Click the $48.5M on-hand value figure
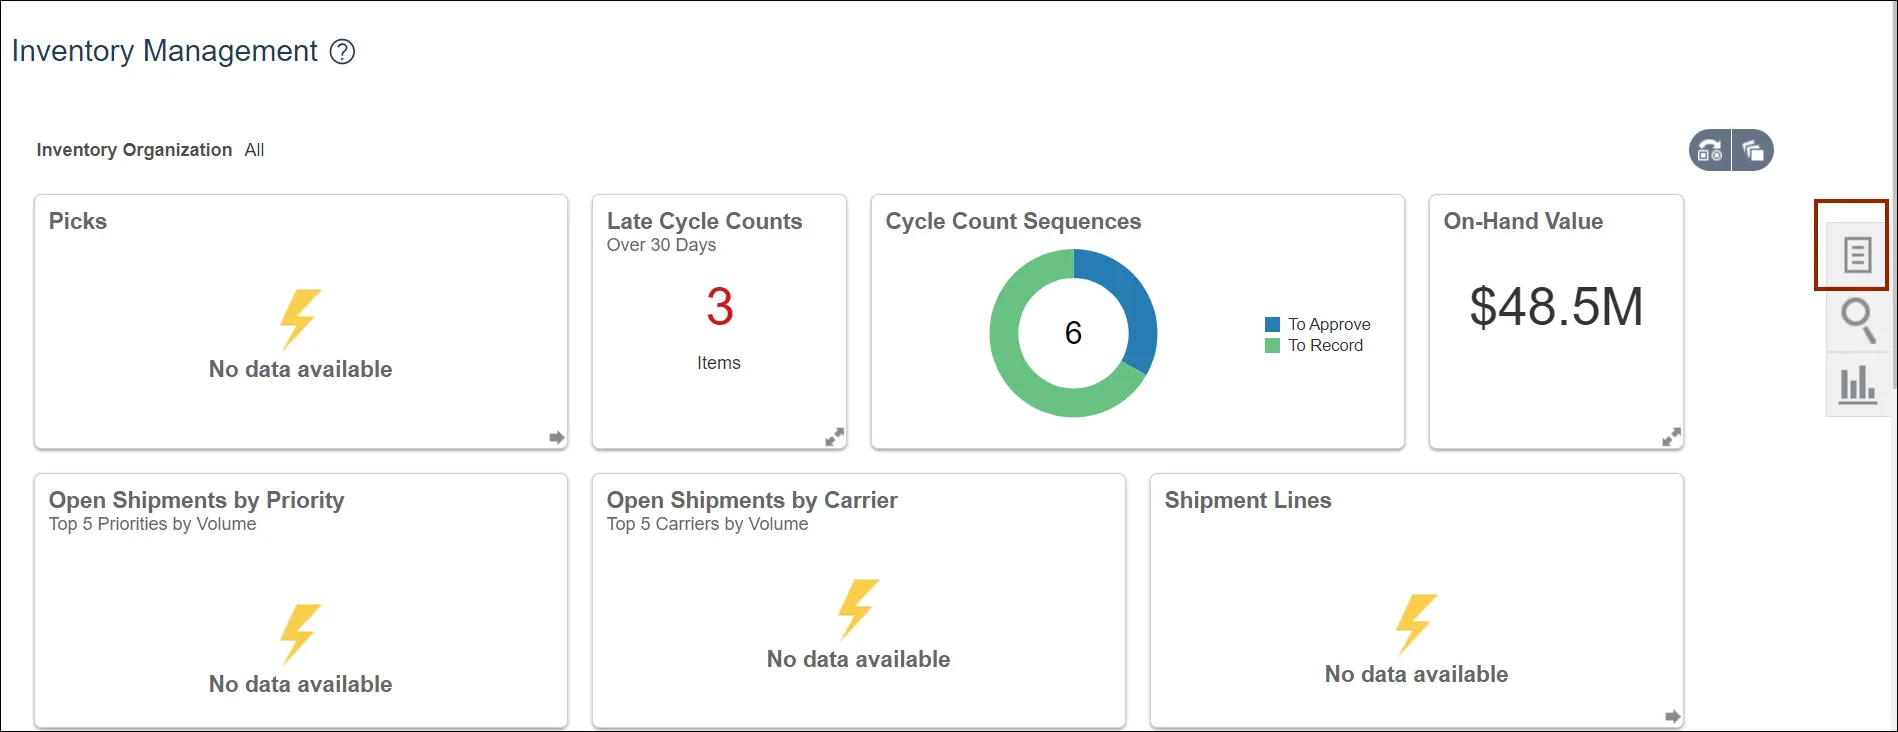This screenshot has height=732, width=1898. (x=1556, y=307)
